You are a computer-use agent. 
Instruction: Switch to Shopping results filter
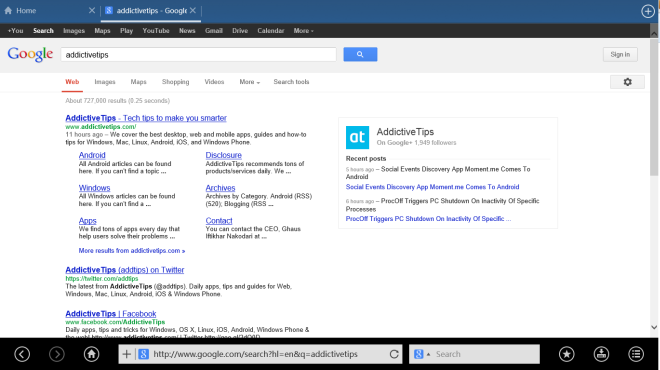176,82
